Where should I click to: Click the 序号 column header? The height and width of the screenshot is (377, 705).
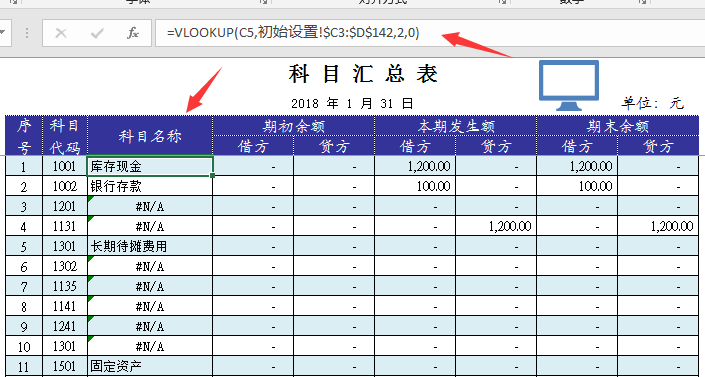[24, 135]
